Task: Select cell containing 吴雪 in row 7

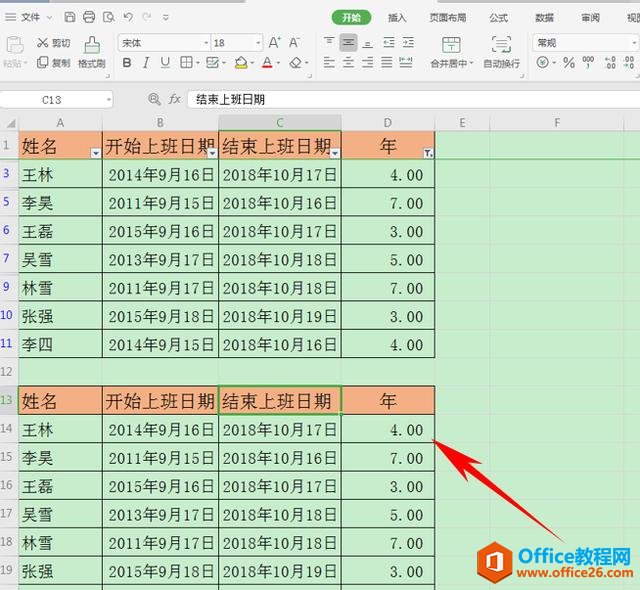Action: [x=60, y=259]
